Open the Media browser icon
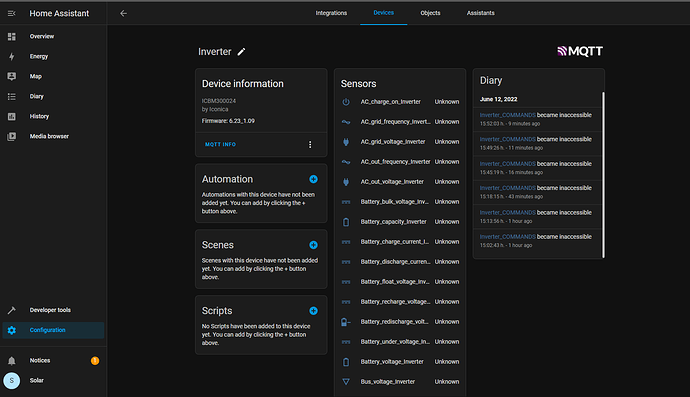690x397 pixels. (11, 136)
